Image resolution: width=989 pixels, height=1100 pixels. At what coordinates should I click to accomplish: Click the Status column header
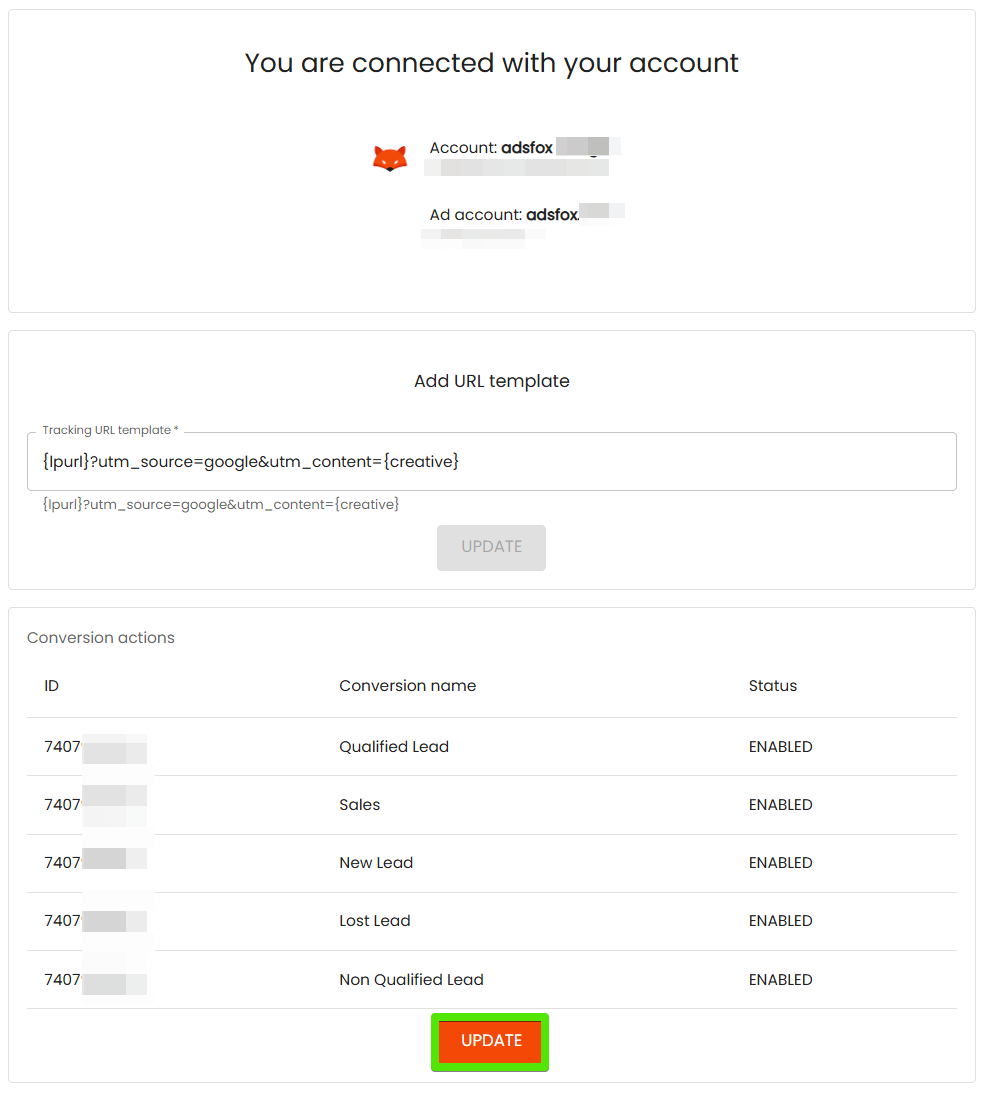point(773,686)
